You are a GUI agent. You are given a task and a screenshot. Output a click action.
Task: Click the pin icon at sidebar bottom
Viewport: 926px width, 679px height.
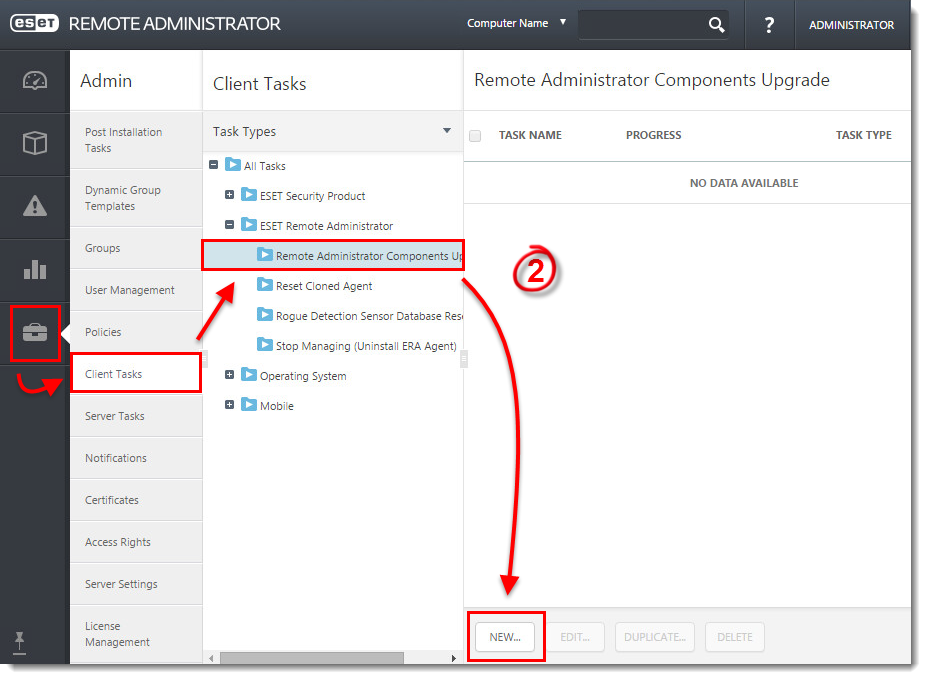click(19, 642)
